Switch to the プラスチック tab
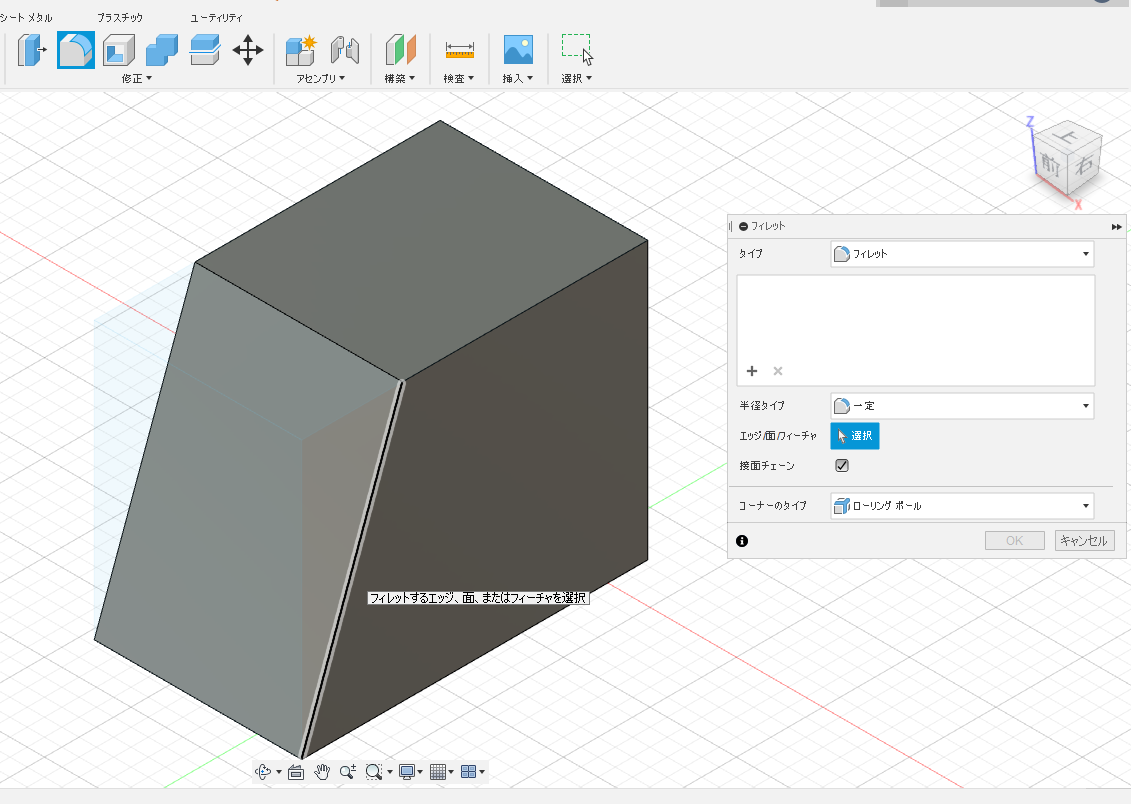Screen dimensions: 1131x804 tap(120, 17)
